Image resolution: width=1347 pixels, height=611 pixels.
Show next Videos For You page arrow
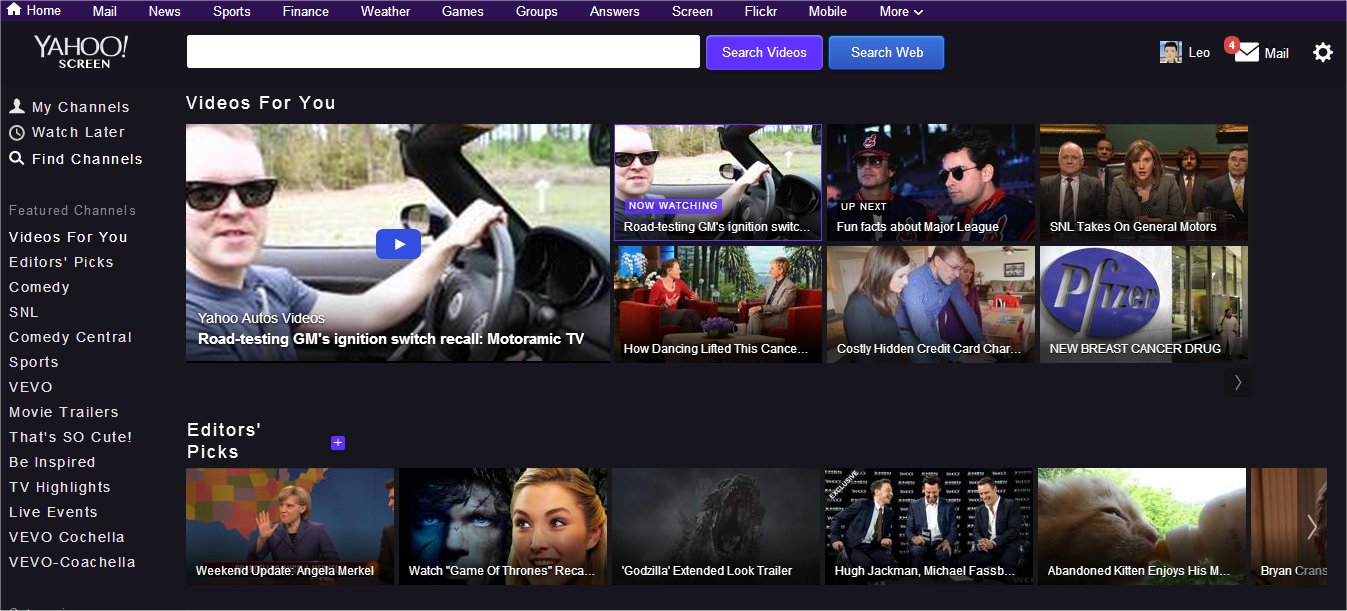pos(1238,382)
